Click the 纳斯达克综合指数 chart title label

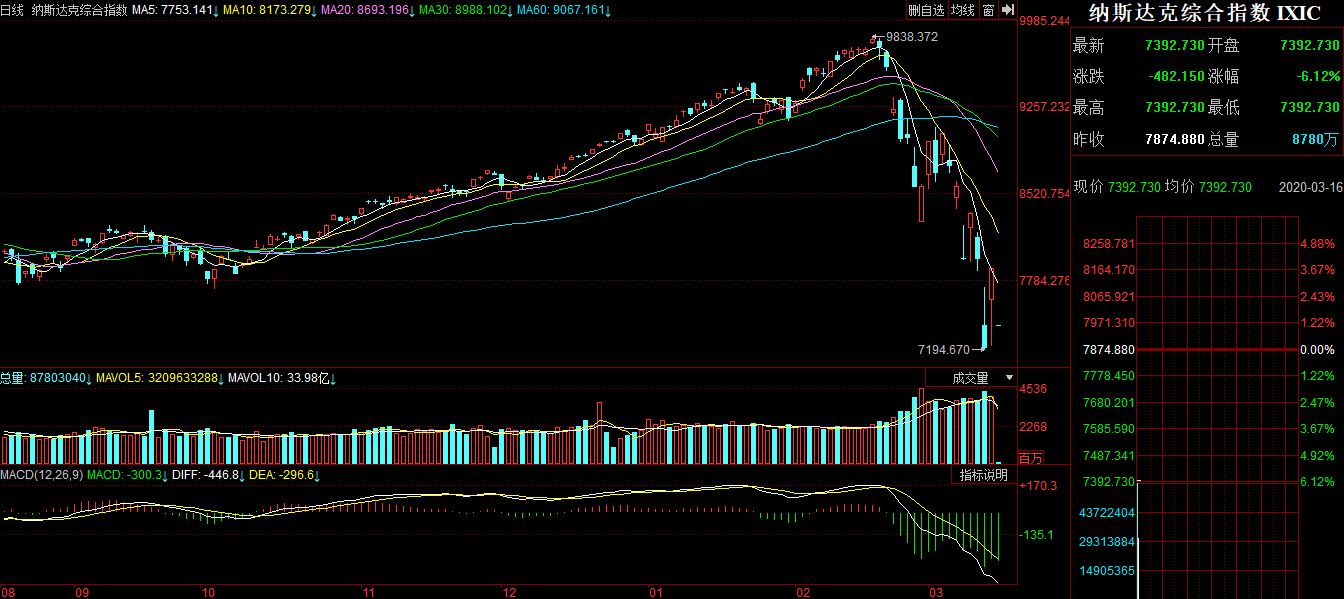click(79, 10)
